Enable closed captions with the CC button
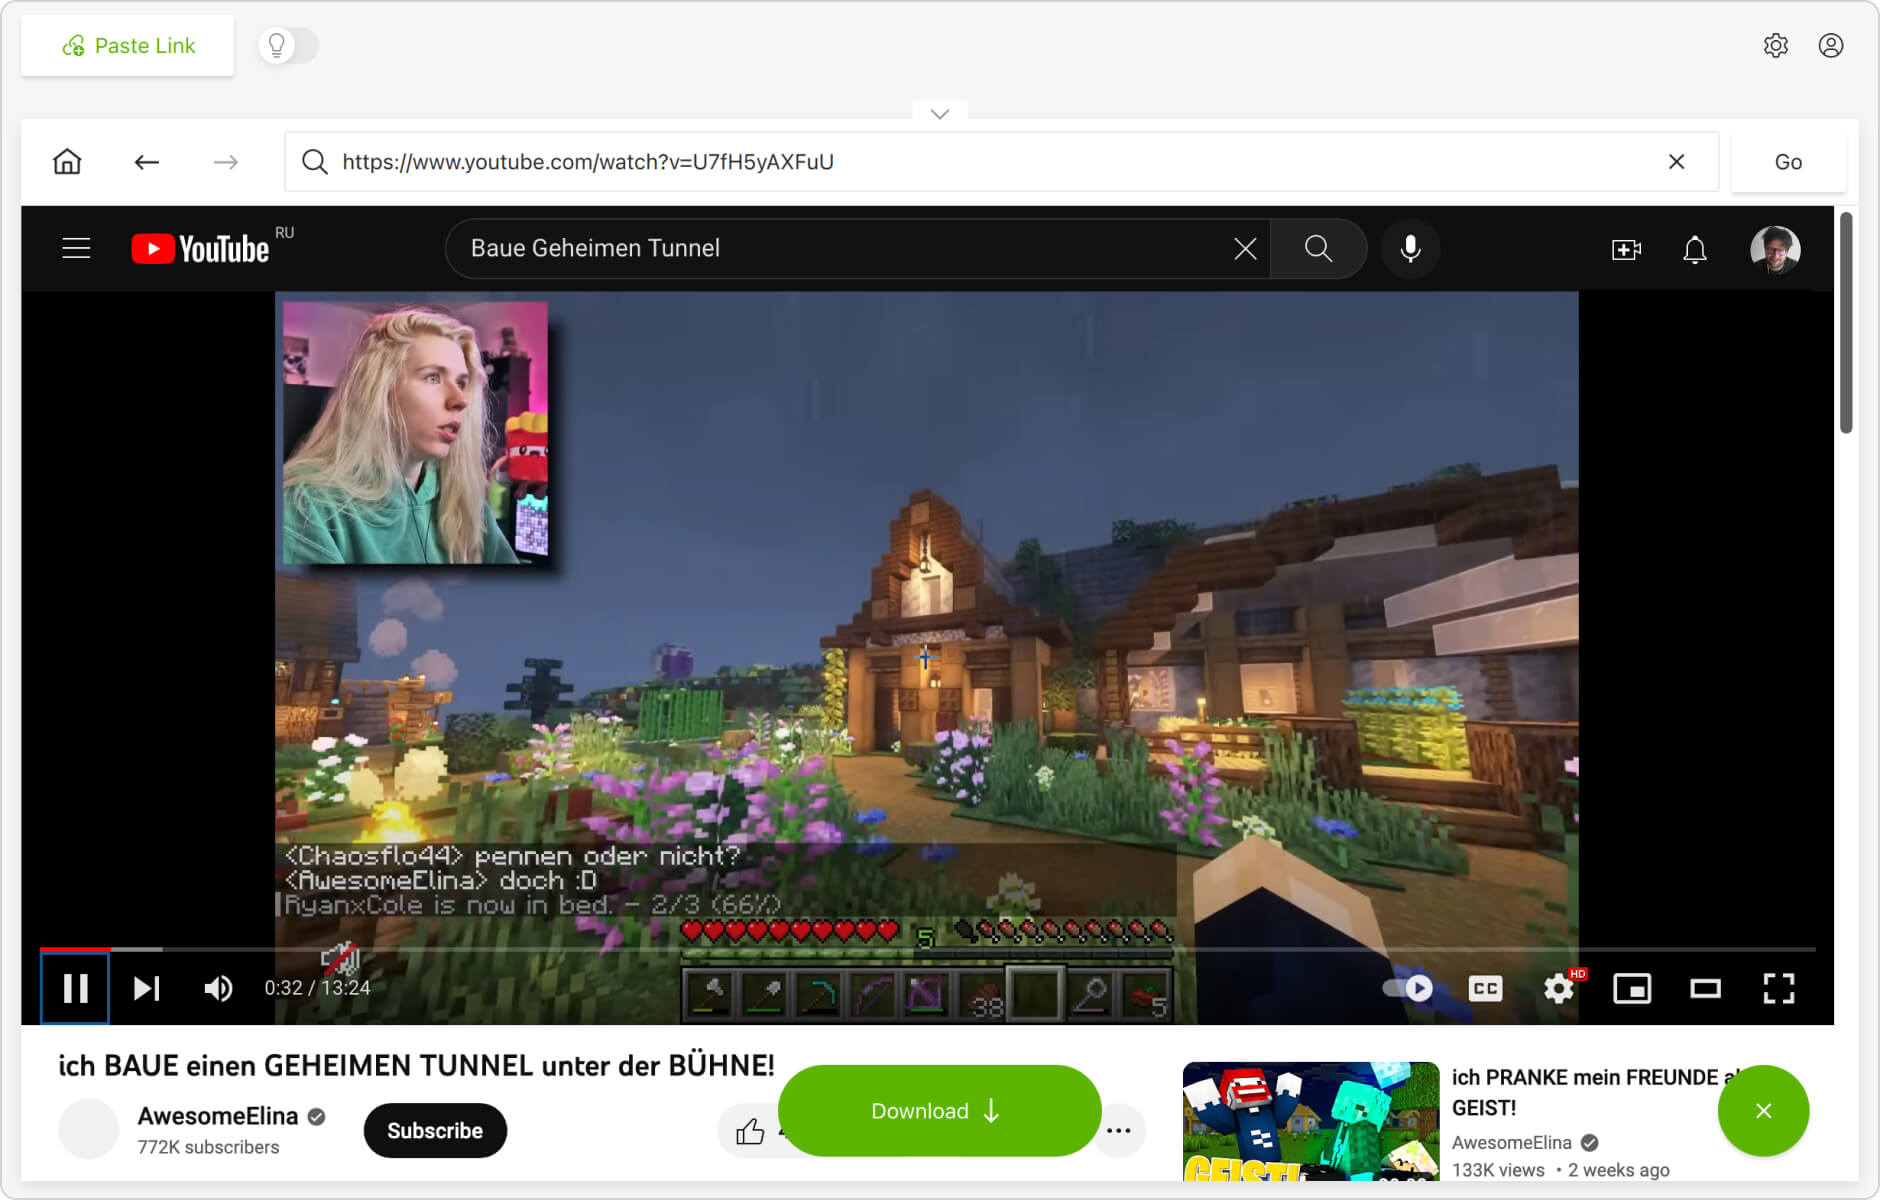1880x1200 pixels. [x=1485, y=988]
